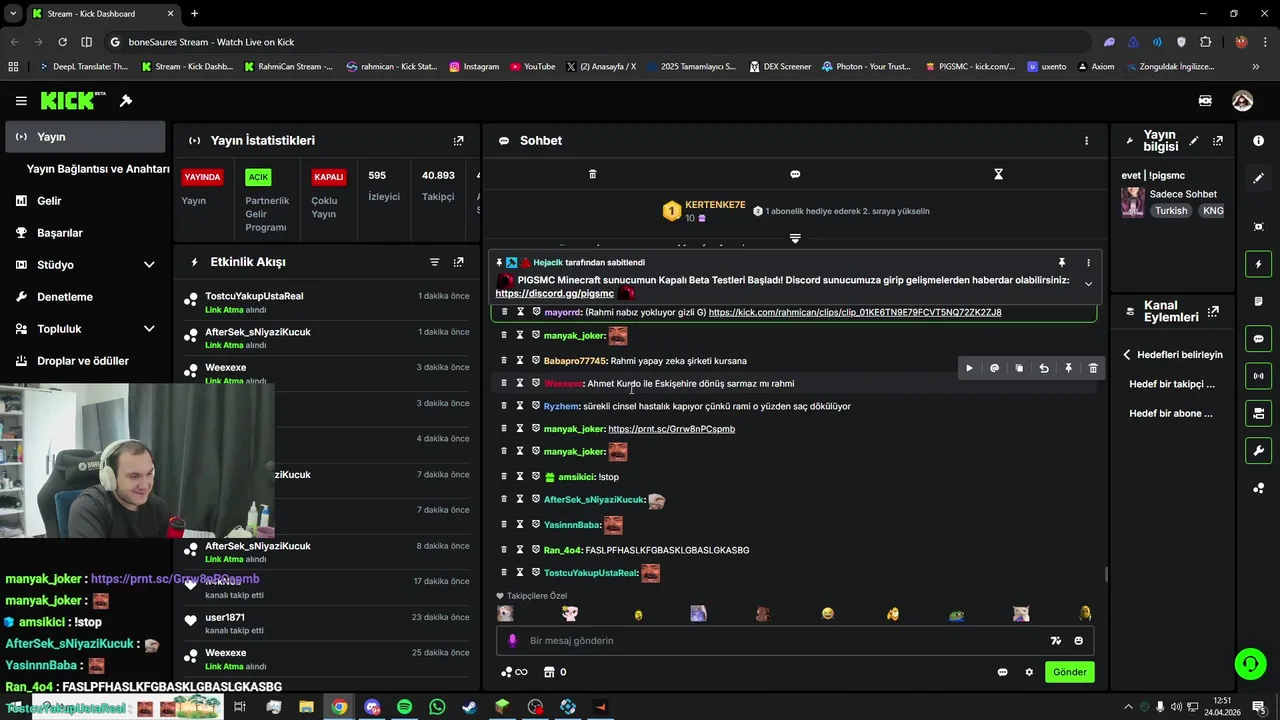1280x720 pixels.
Task: Select Hedef bir takipçi goal
Action: 1172,384
